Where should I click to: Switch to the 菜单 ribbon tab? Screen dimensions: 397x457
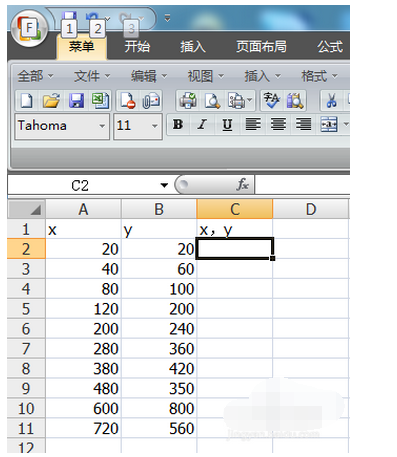tap(82, 47)
